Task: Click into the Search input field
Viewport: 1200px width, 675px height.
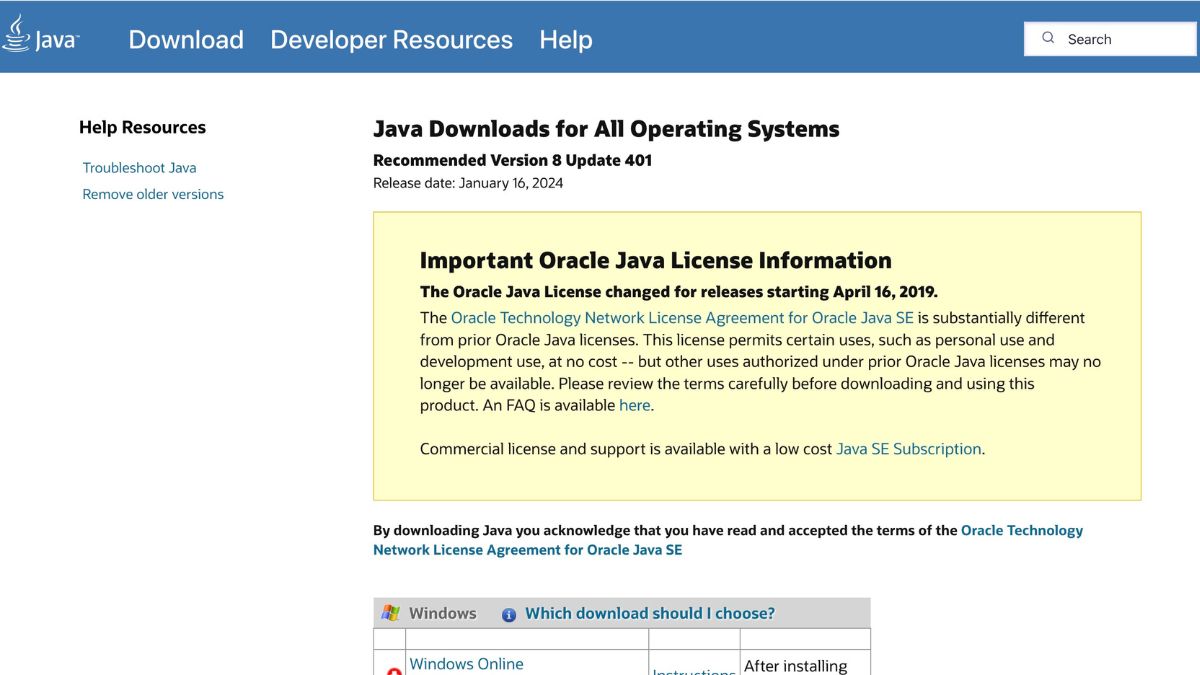Action: [1110, 38]
